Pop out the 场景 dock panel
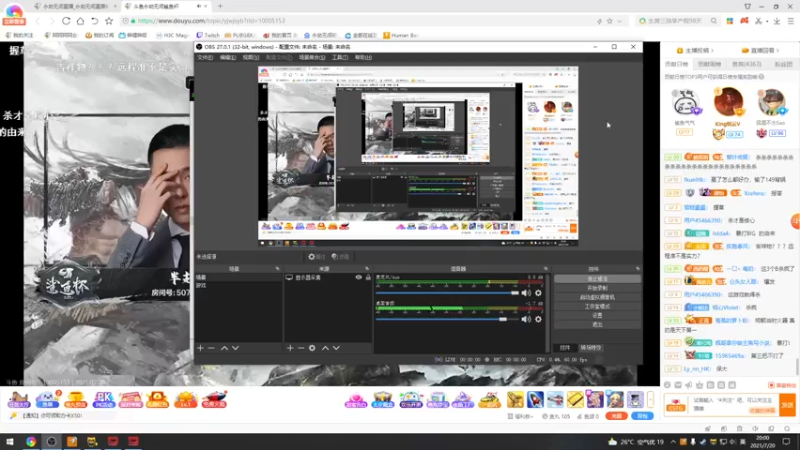Screen dimensions: 800x450 [278, 269]
